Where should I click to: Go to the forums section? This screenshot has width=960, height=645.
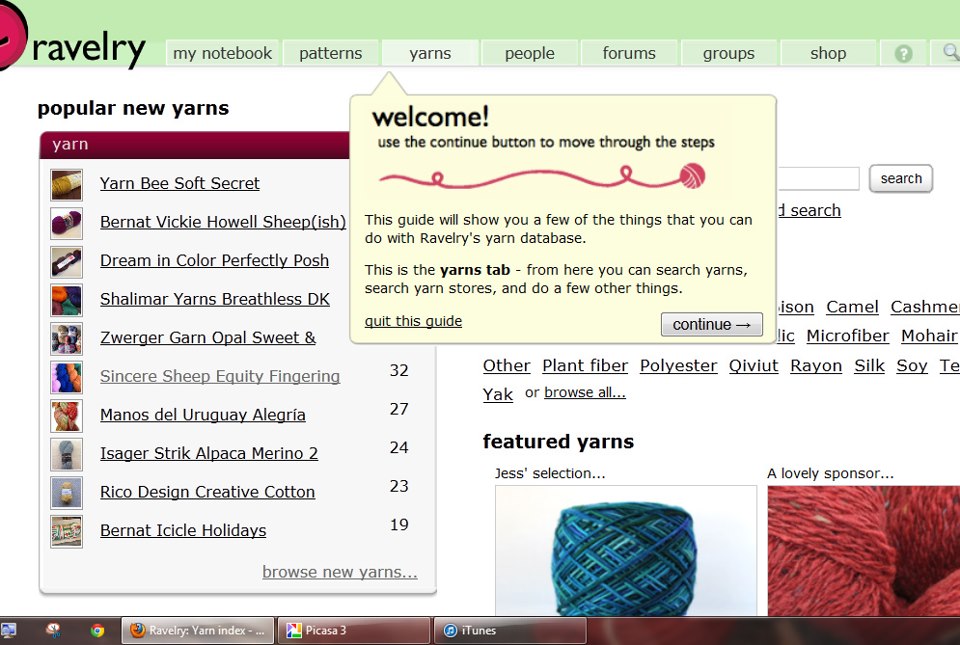click(x=629, y=52)
